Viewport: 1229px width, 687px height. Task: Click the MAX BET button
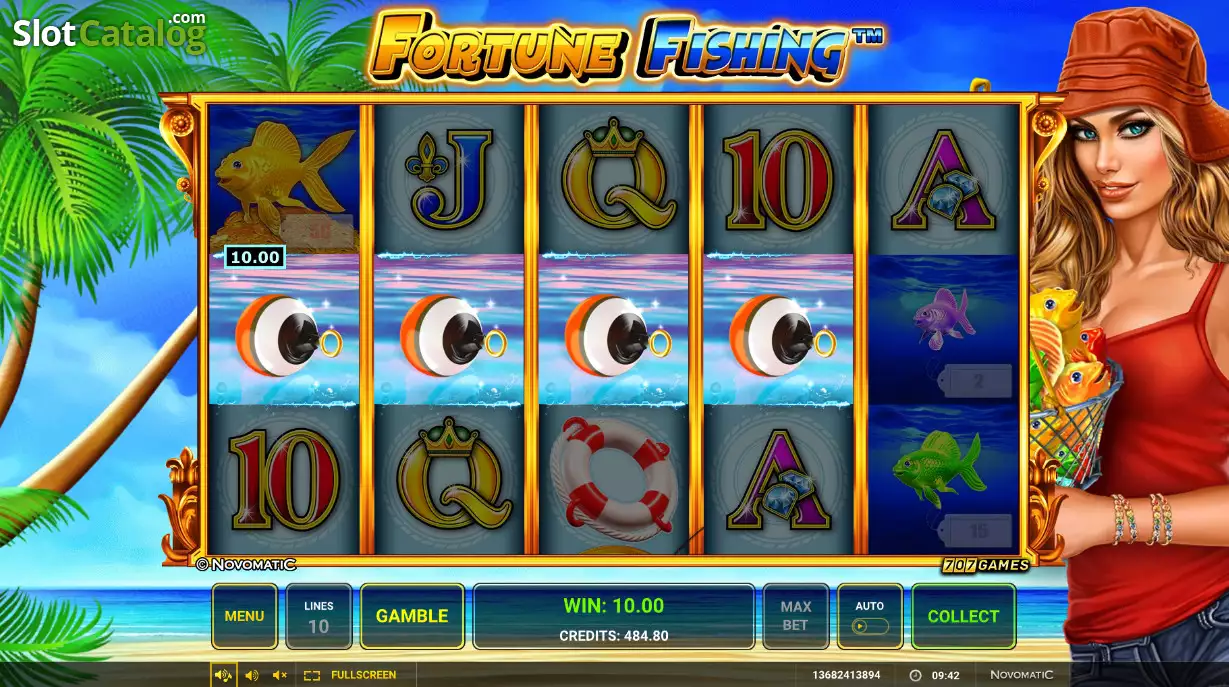click(x=796, y=616)
